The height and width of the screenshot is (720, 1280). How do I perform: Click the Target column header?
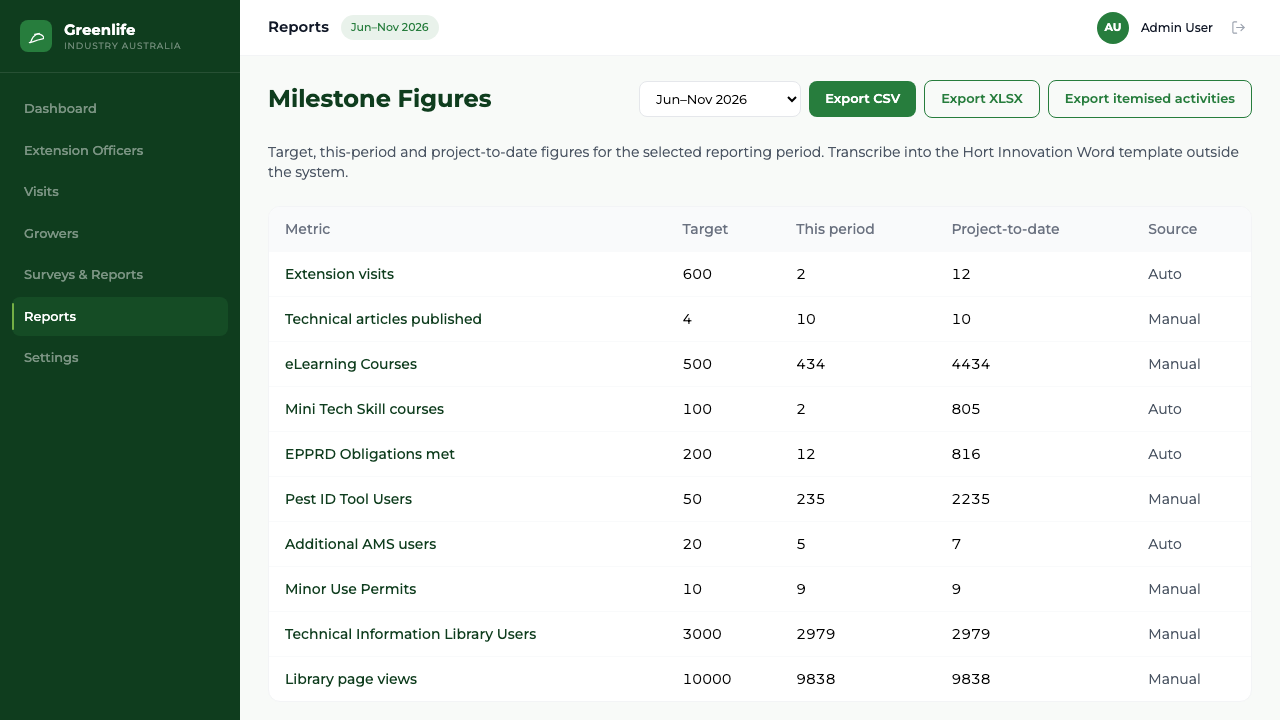click(x=705, y=229)
